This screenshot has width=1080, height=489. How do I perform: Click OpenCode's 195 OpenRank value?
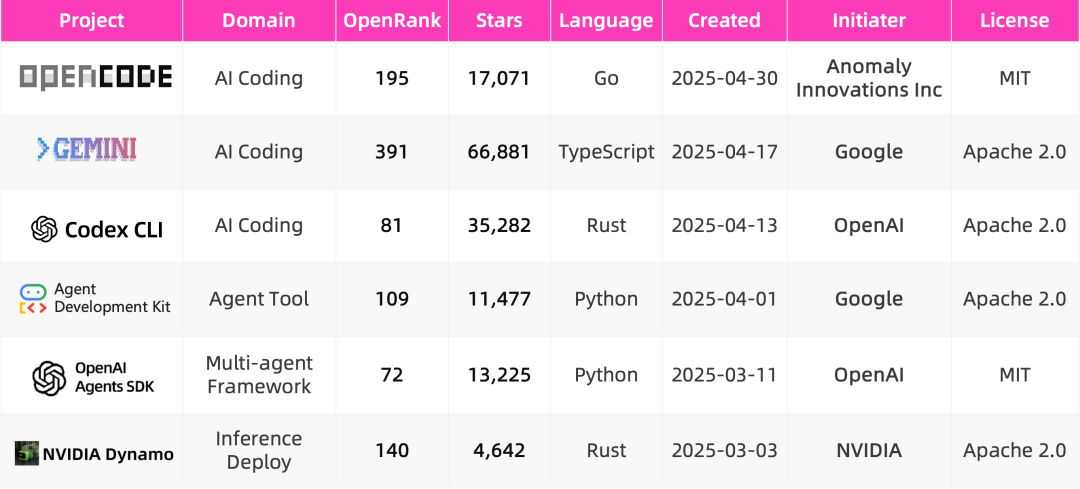392,78
